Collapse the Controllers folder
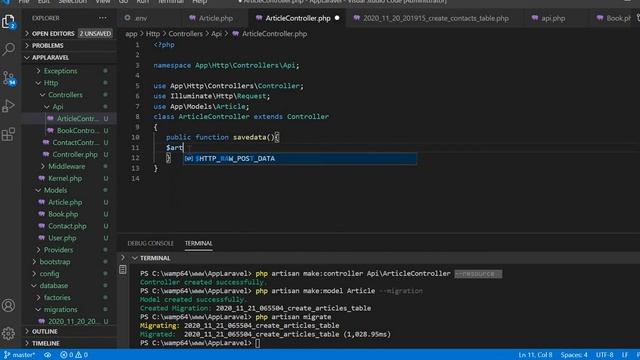Screen dimensions: 640x360 click(65, 95)
